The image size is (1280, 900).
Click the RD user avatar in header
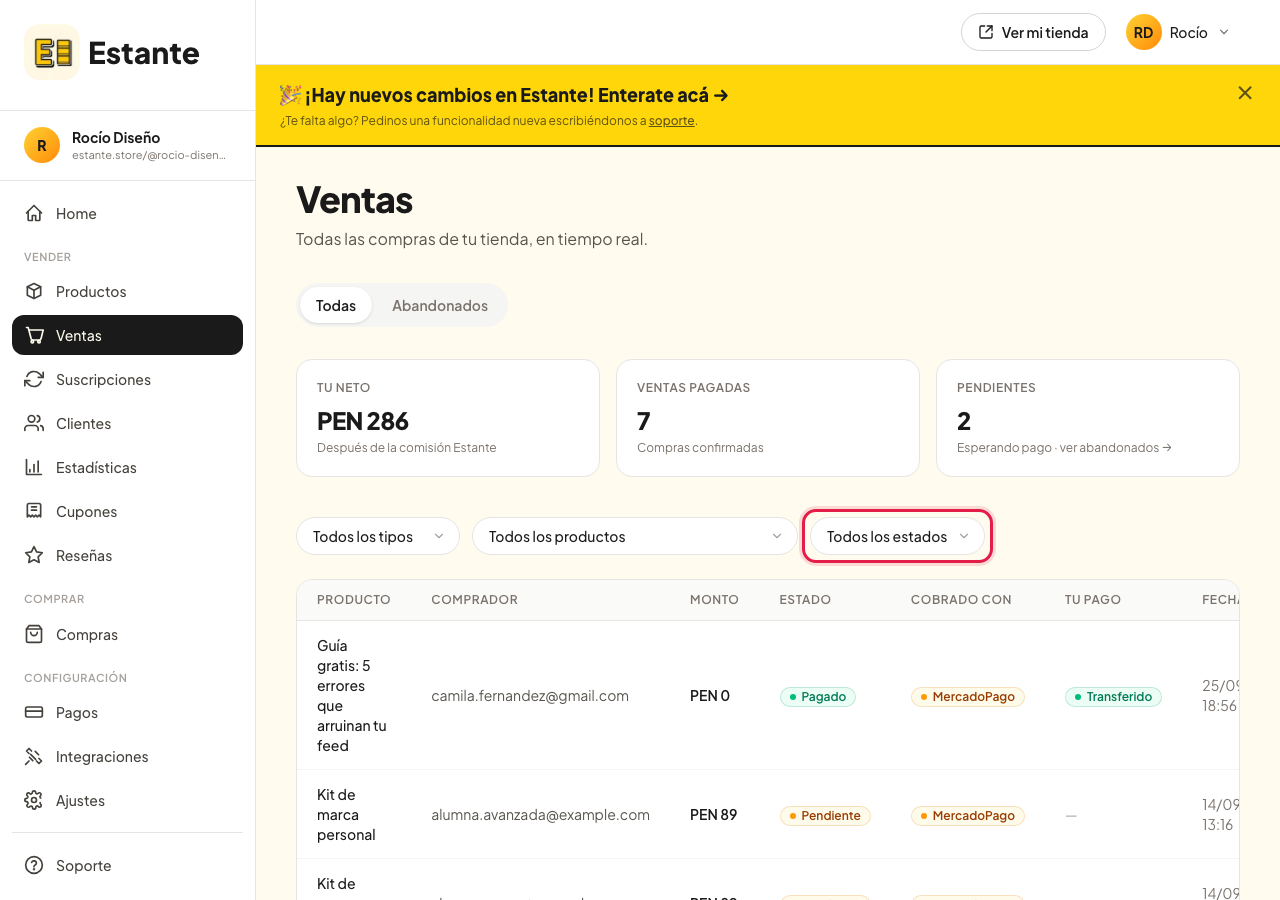point(1144,32)
